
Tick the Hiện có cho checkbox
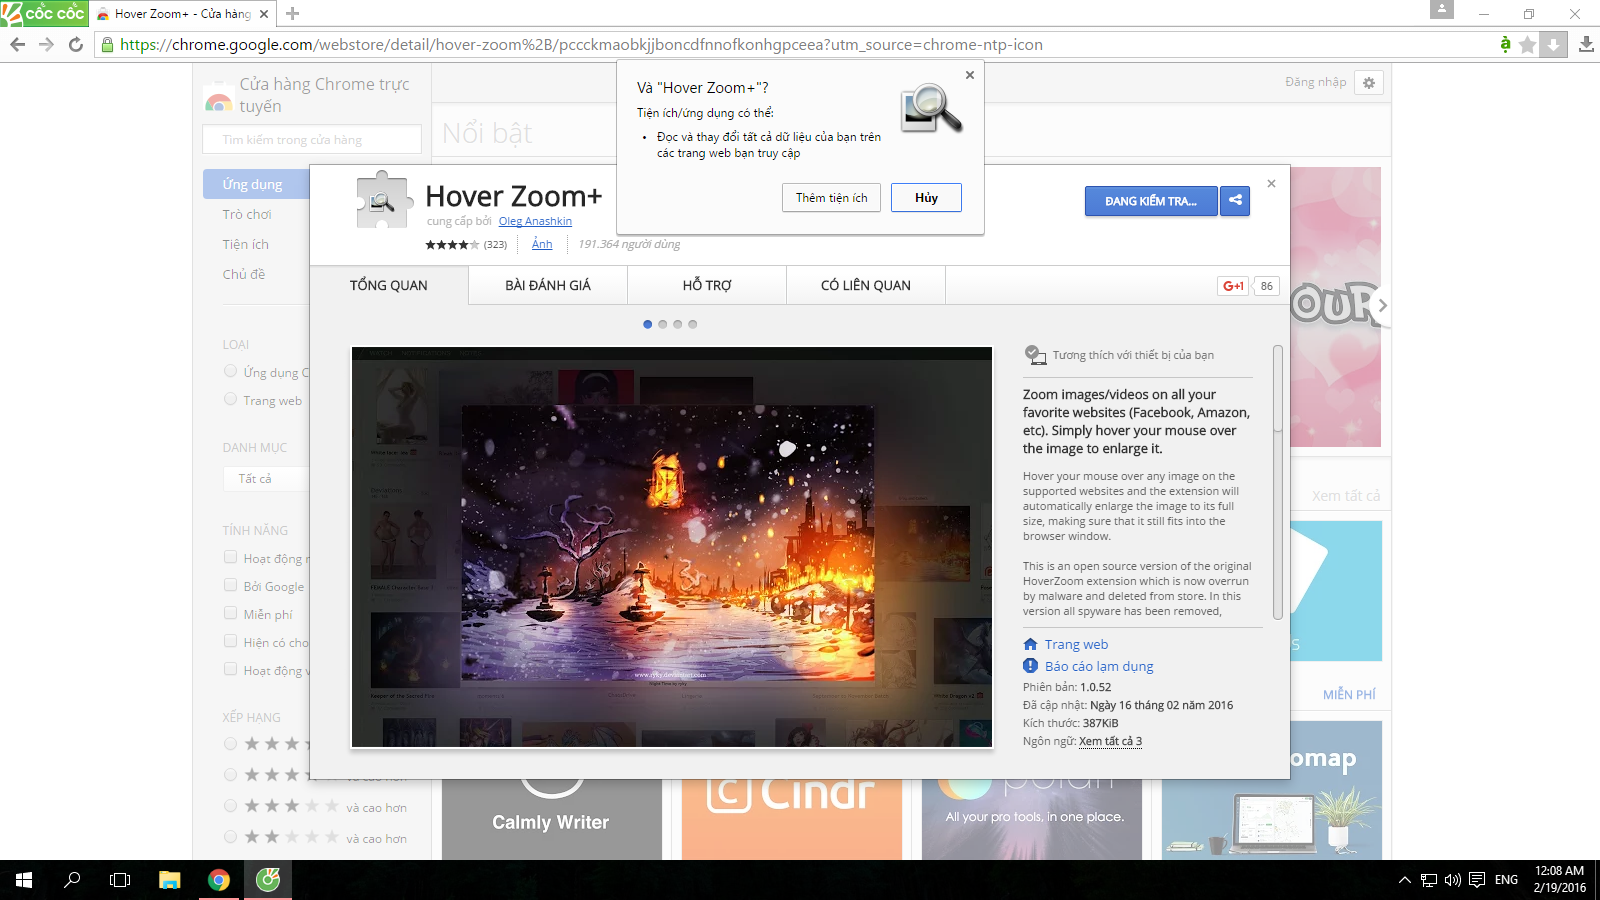click(231, 641)
